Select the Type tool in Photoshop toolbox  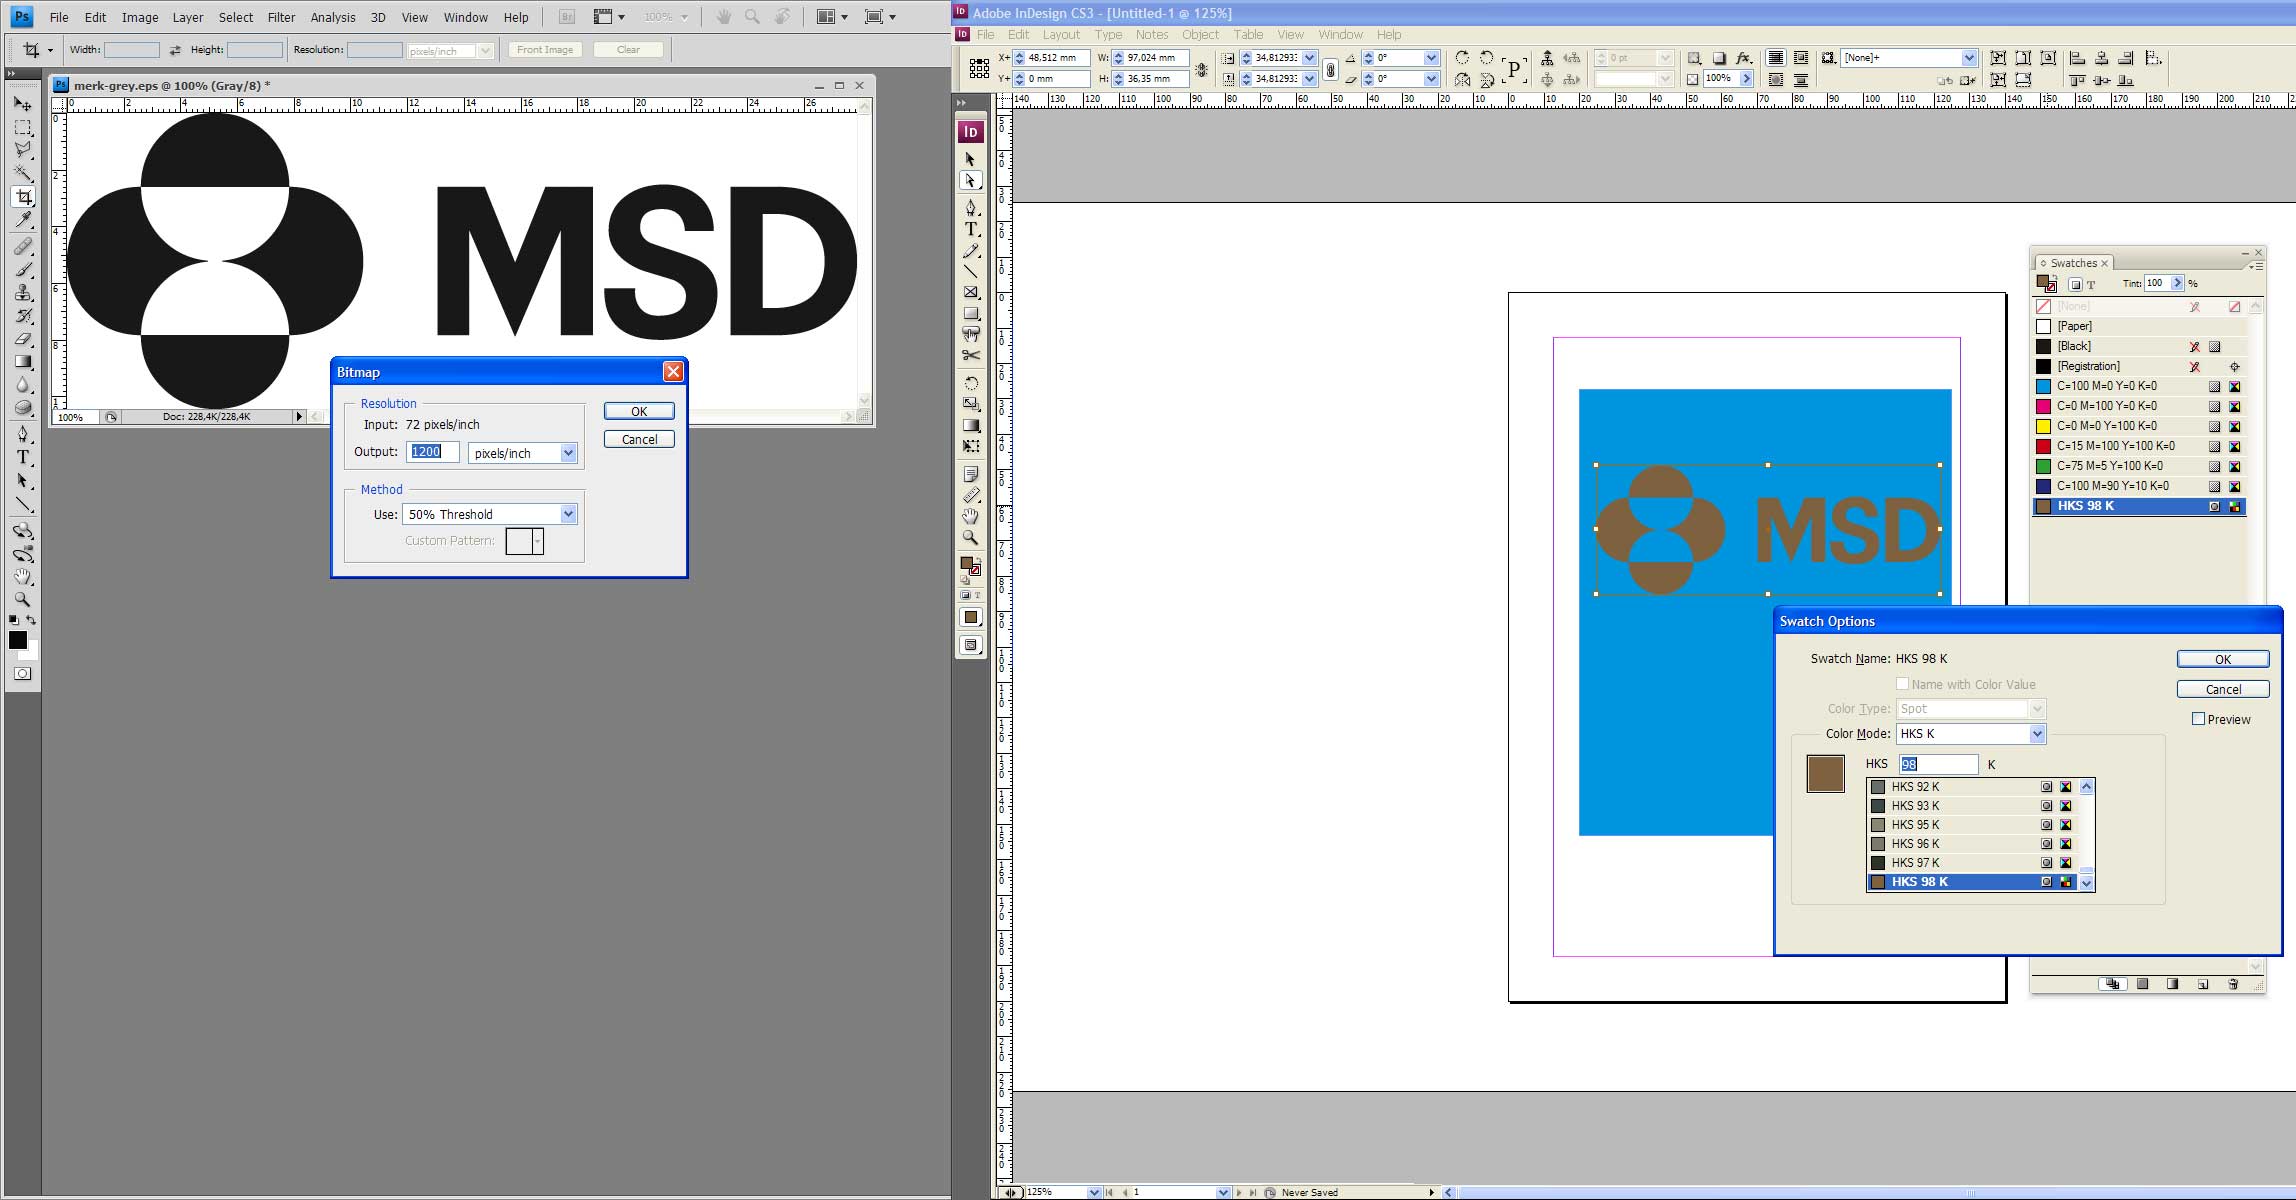click(x=22, y=457)
